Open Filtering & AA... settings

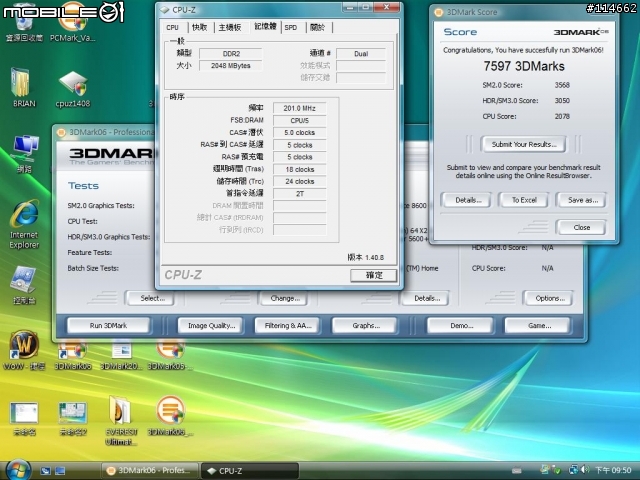click(288, 326)
